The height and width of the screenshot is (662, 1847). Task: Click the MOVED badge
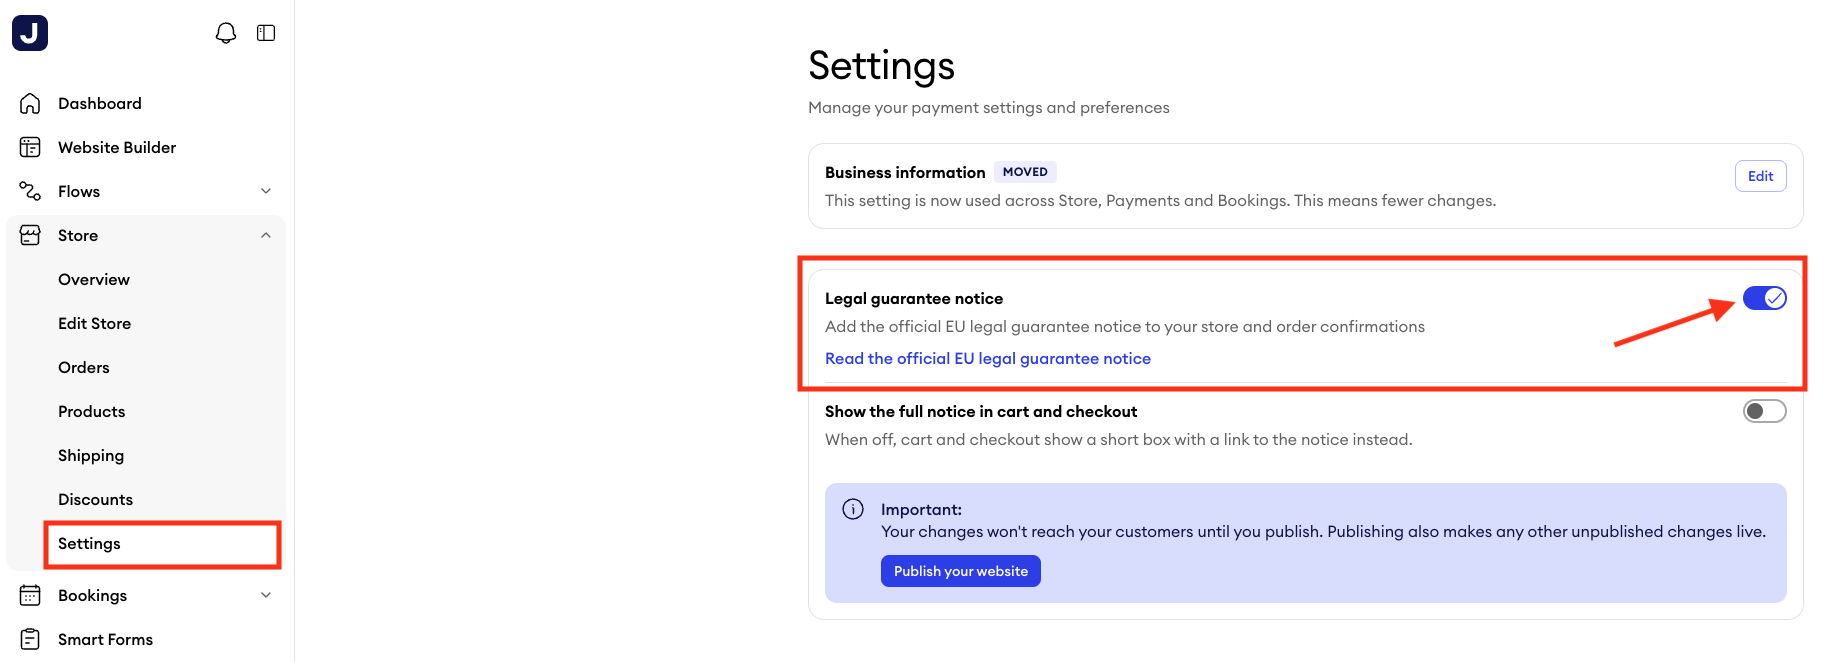tap(1025, 172)
